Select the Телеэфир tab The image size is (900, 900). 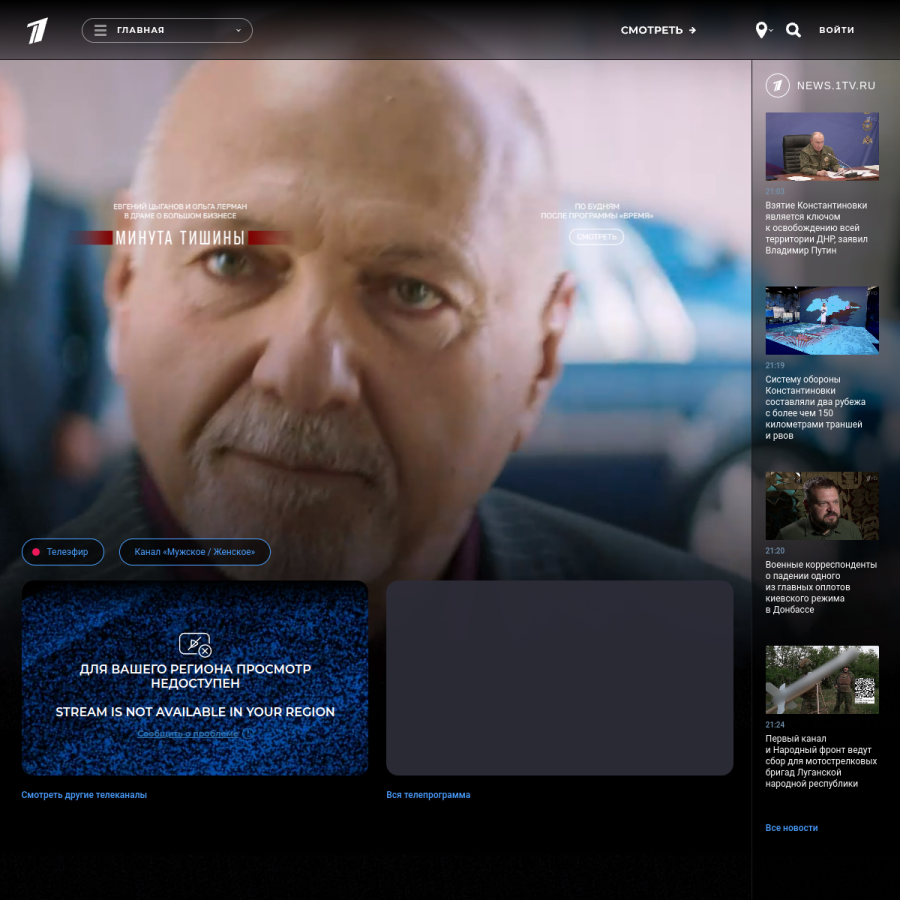pyautogui.click(x=63, y=552)
